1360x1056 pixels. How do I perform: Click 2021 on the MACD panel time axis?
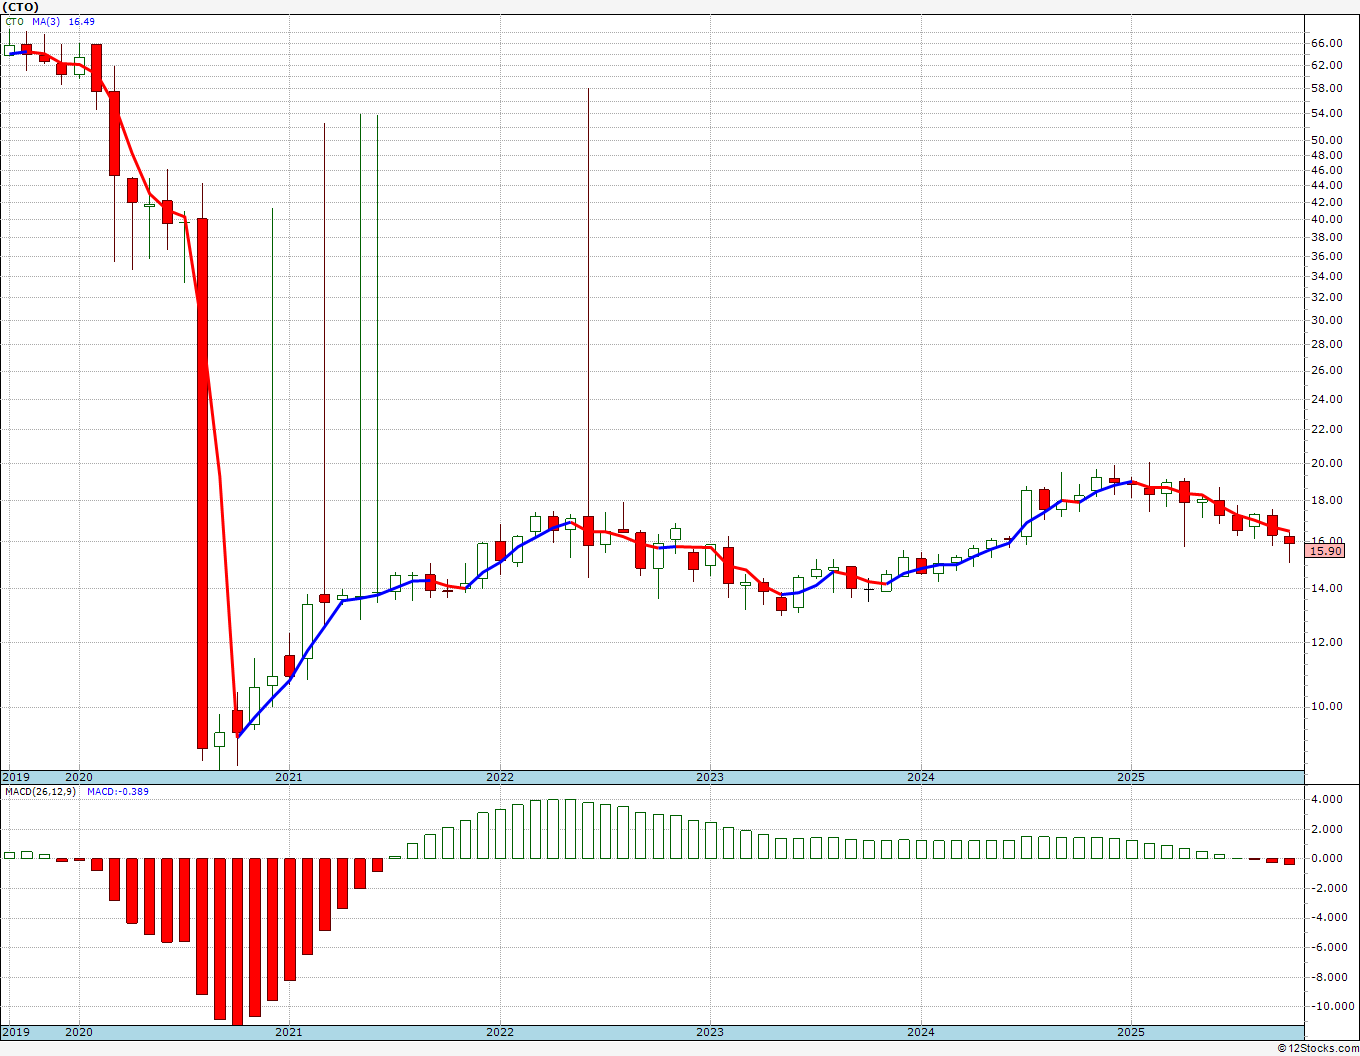click(x=288, y=1031)
